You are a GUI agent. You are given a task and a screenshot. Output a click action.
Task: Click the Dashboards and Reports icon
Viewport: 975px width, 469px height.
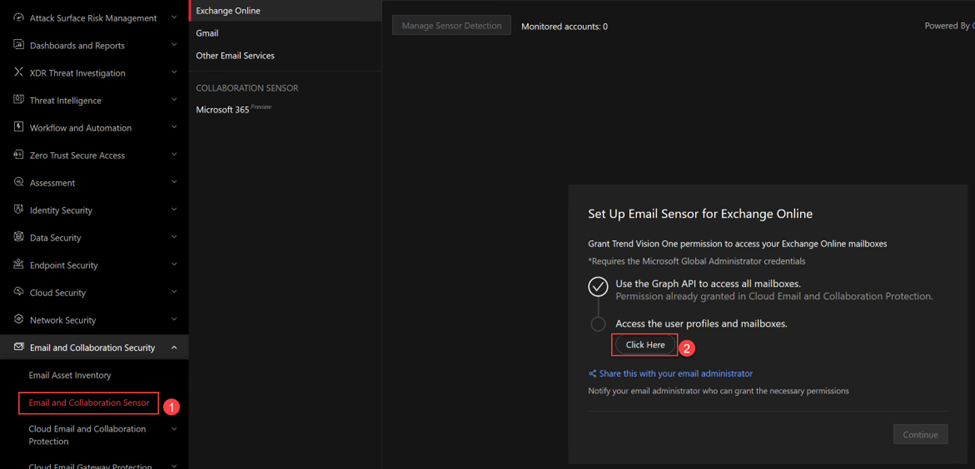tap(18, 45)
